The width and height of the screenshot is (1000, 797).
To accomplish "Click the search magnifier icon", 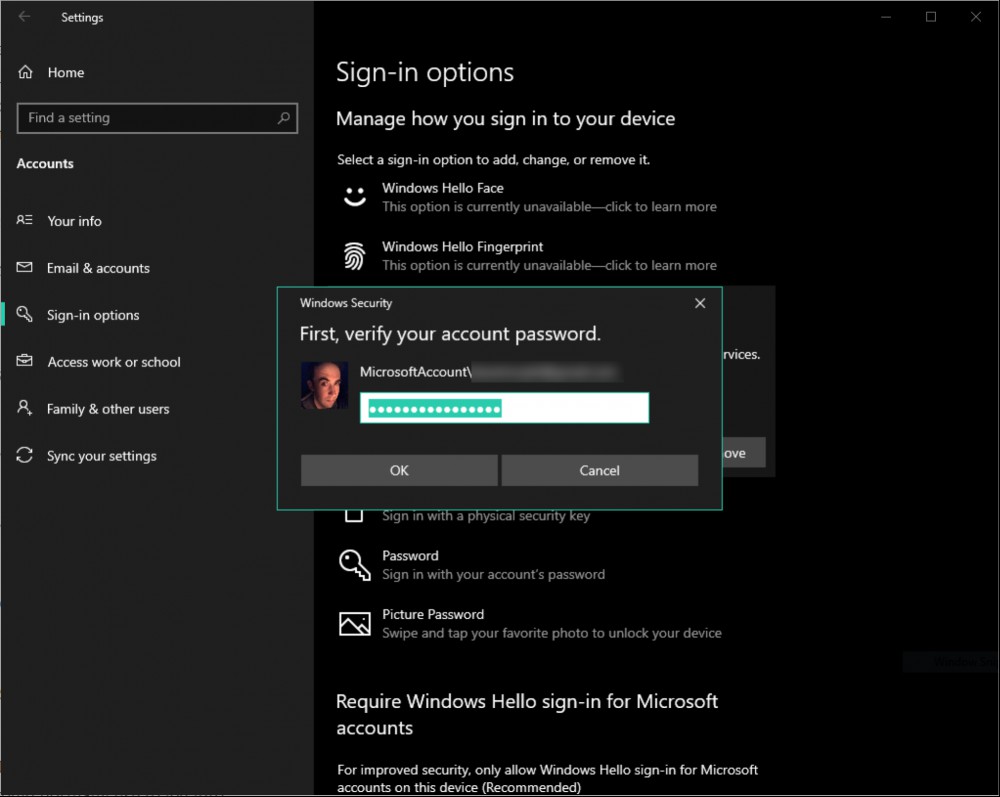I will tap(284, 118).
